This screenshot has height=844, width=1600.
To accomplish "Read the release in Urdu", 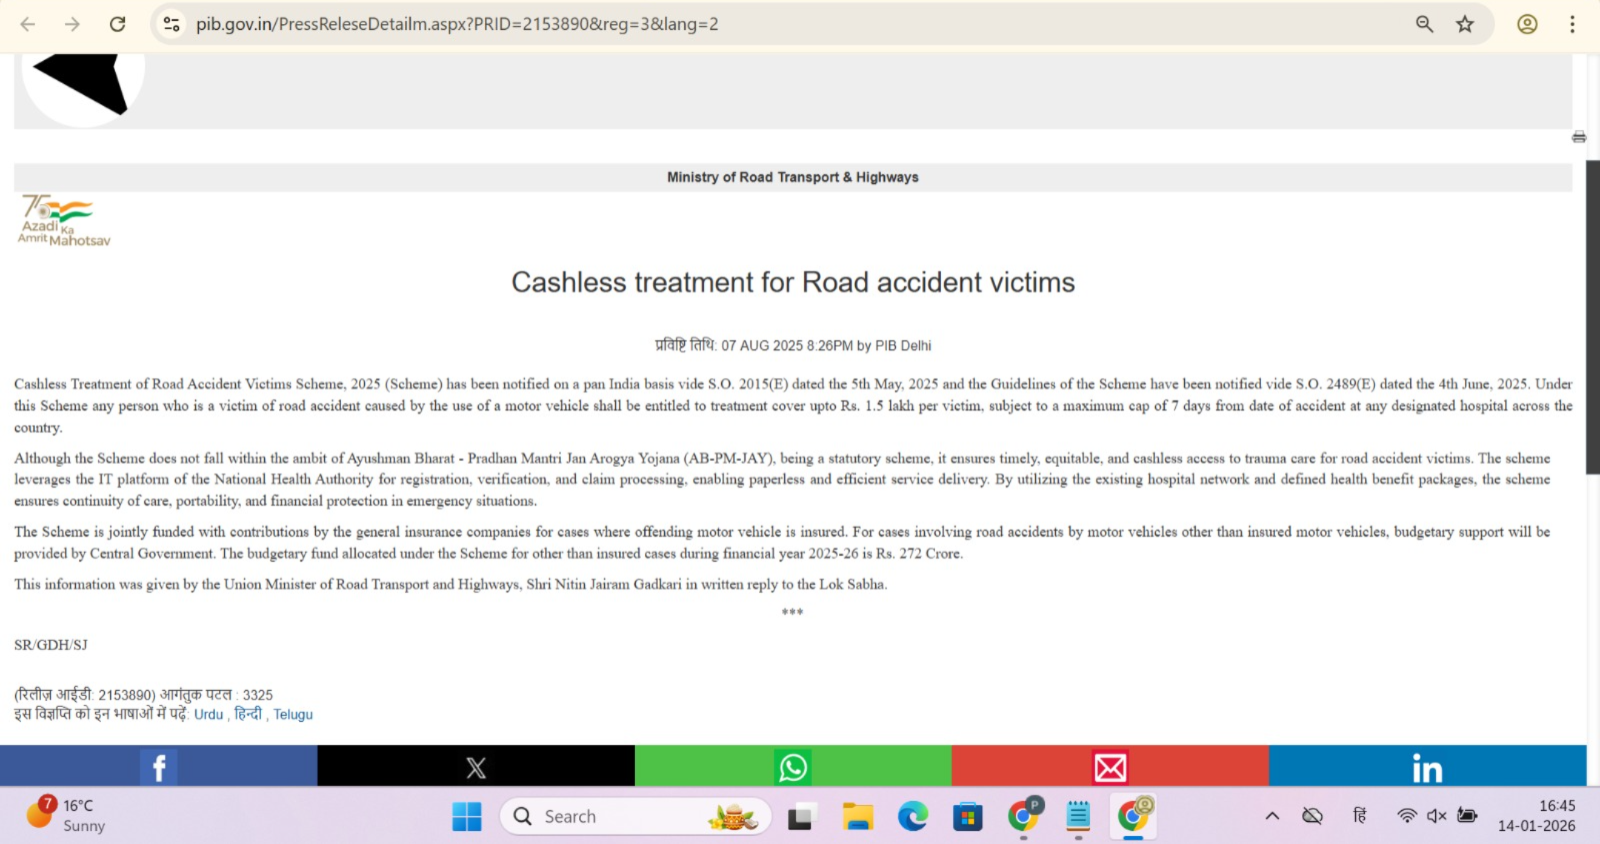I will pos(208,714).
